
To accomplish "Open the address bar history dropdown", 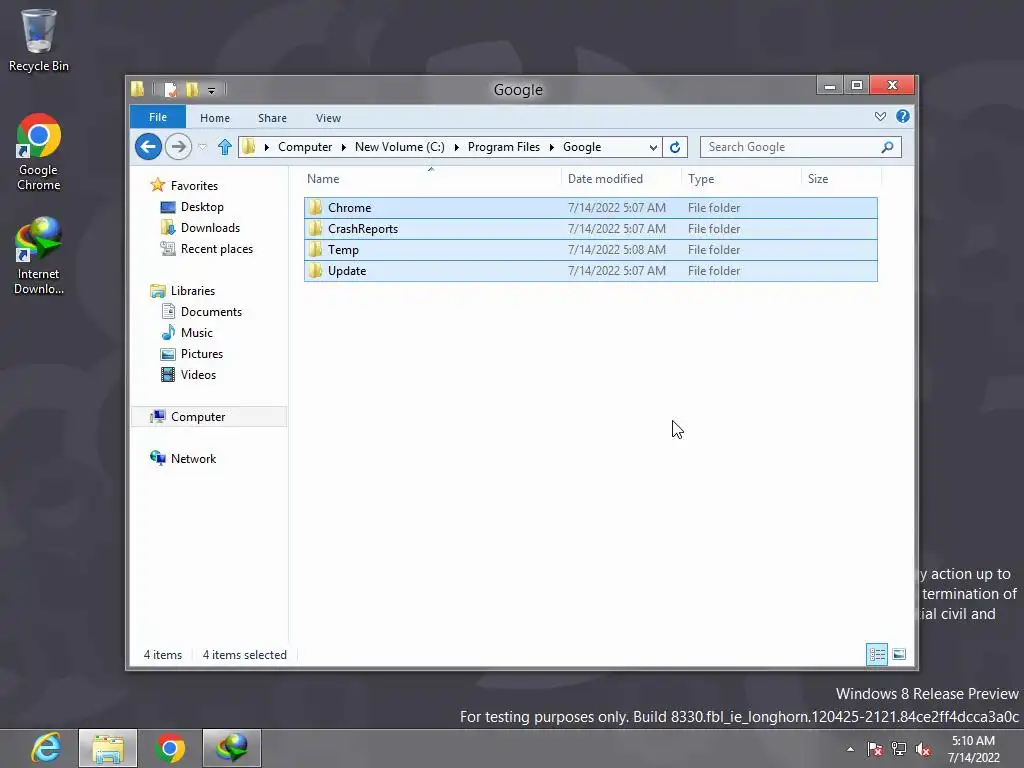I will (652, 147).
